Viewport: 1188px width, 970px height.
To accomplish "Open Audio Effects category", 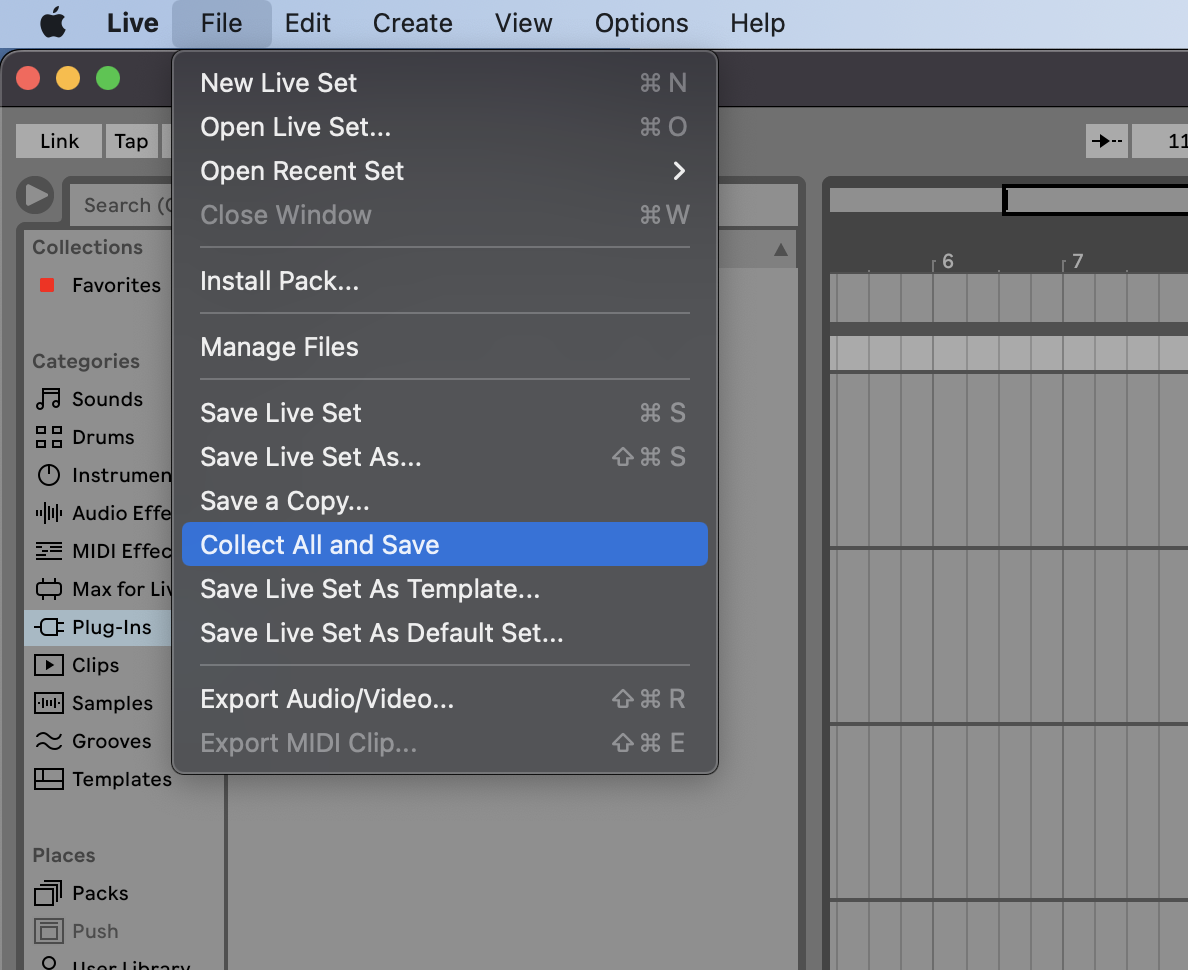I will tap(98, 513).
